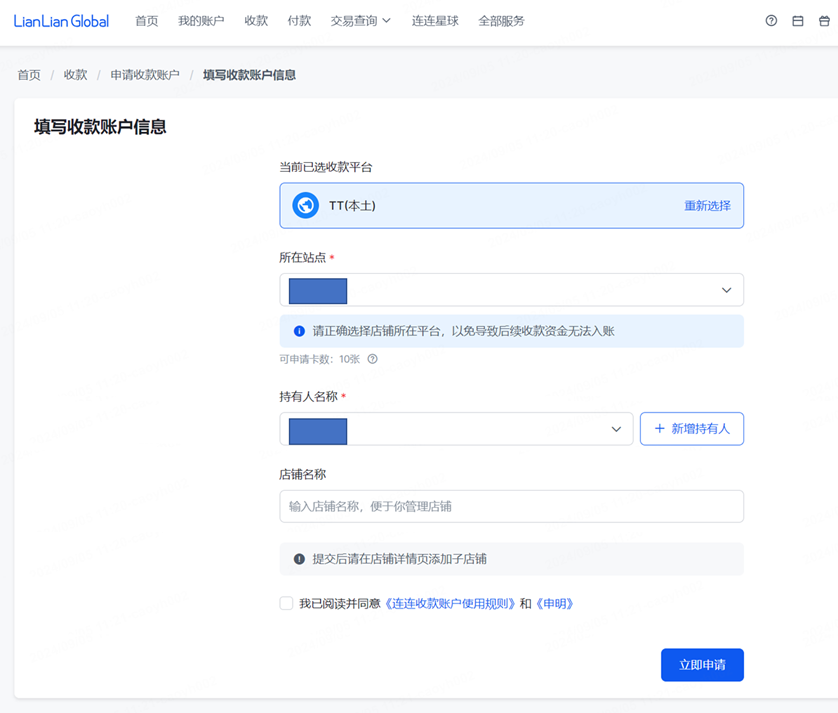Open the help question mark icon in header
The width and height of the screenshot is (838, 713).
(x=771, y=21)
